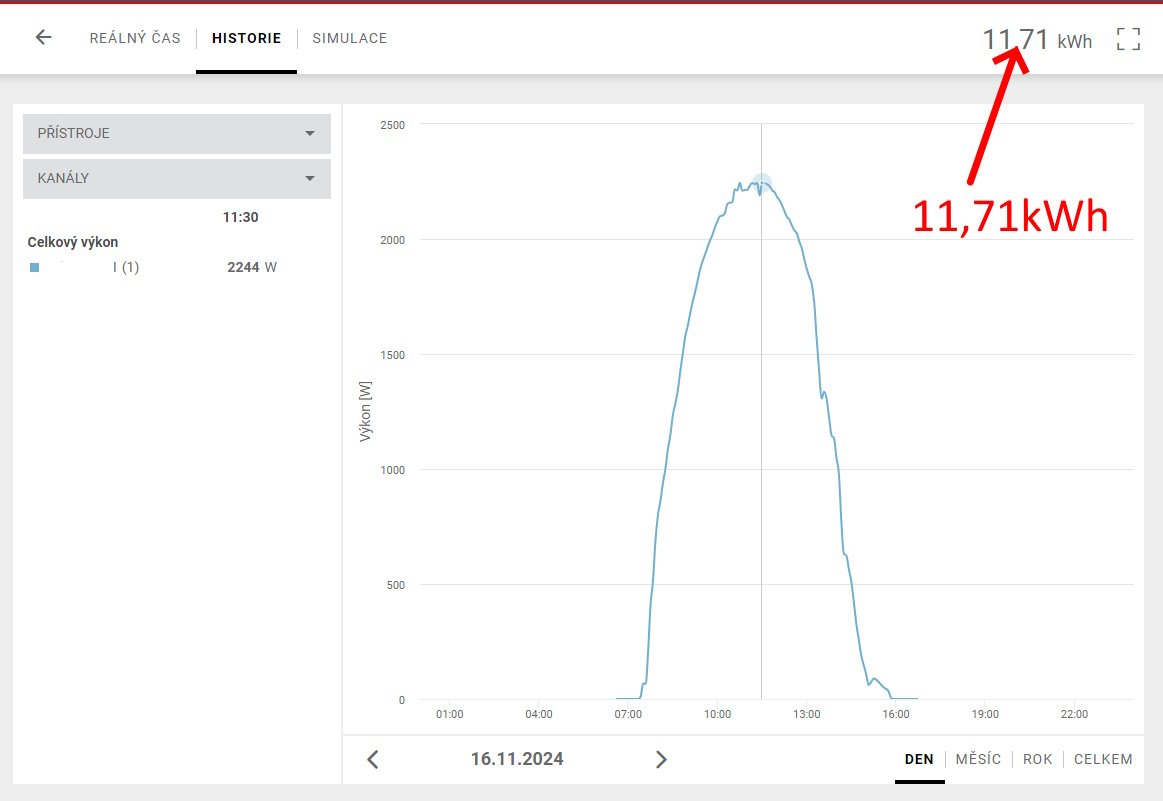Enter fullscreen mode with the corner-brackets icon

pyautogui.click(x=1128, y=39)
